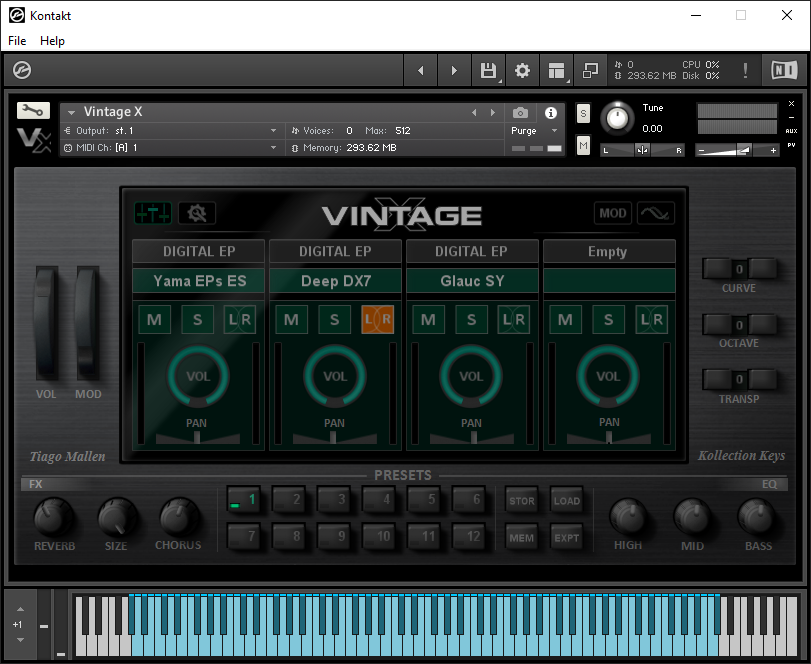Increase the OCTAVE value with right button

[x=762, y=325]
